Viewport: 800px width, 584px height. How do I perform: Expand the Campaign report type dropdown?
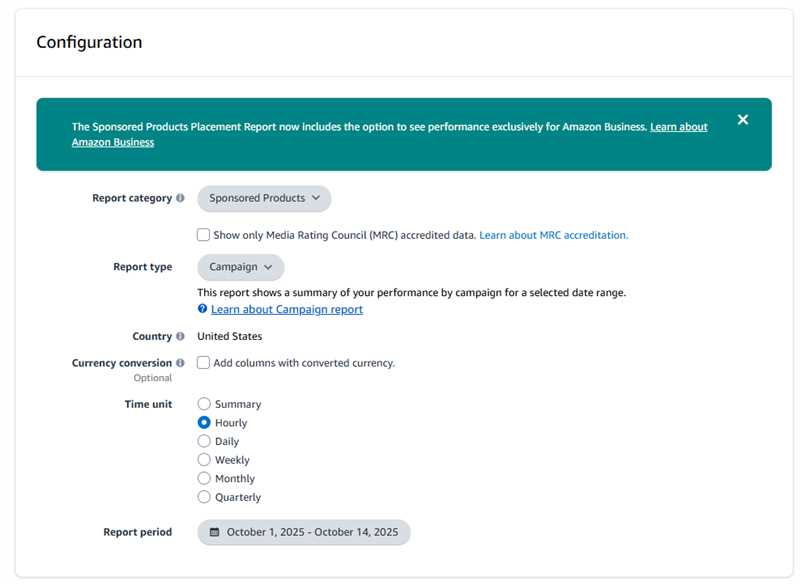pos(240,267)
